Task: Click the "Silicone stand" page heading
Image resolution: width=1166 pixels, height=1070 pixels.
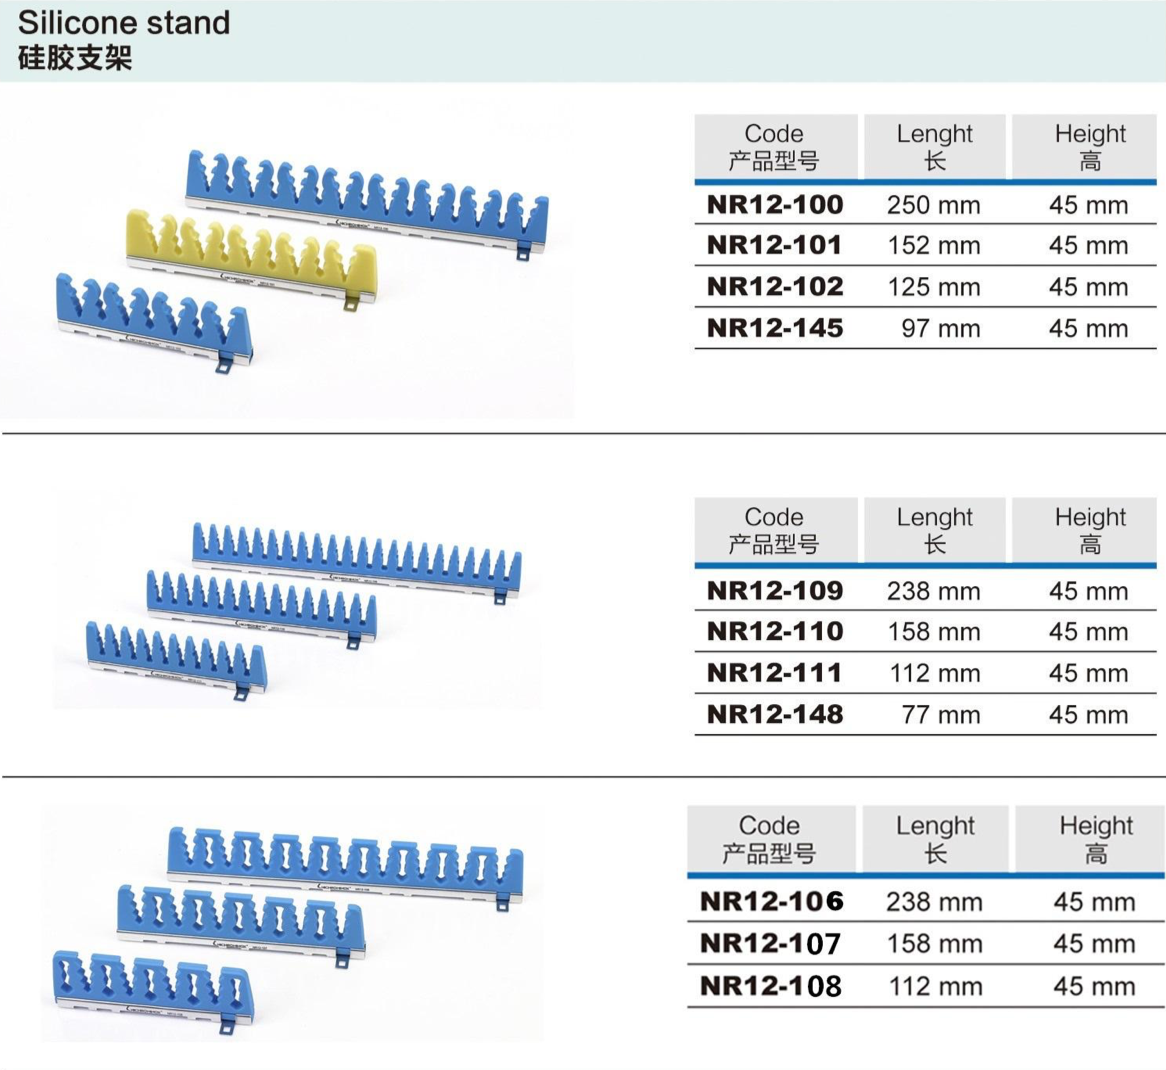Action: 124,22
